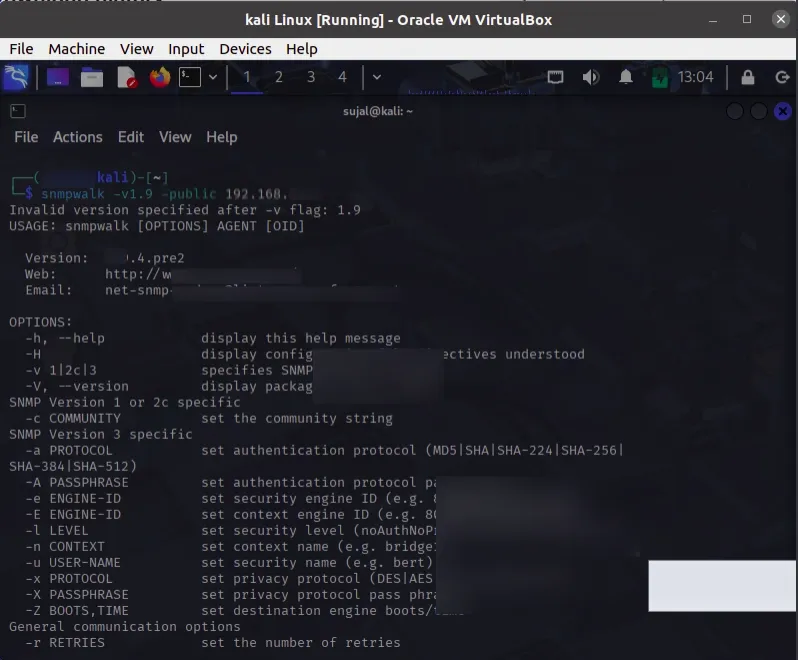Click the '-V, --version' option text
This screenshot has width=798, height=660.
point(77,386)
